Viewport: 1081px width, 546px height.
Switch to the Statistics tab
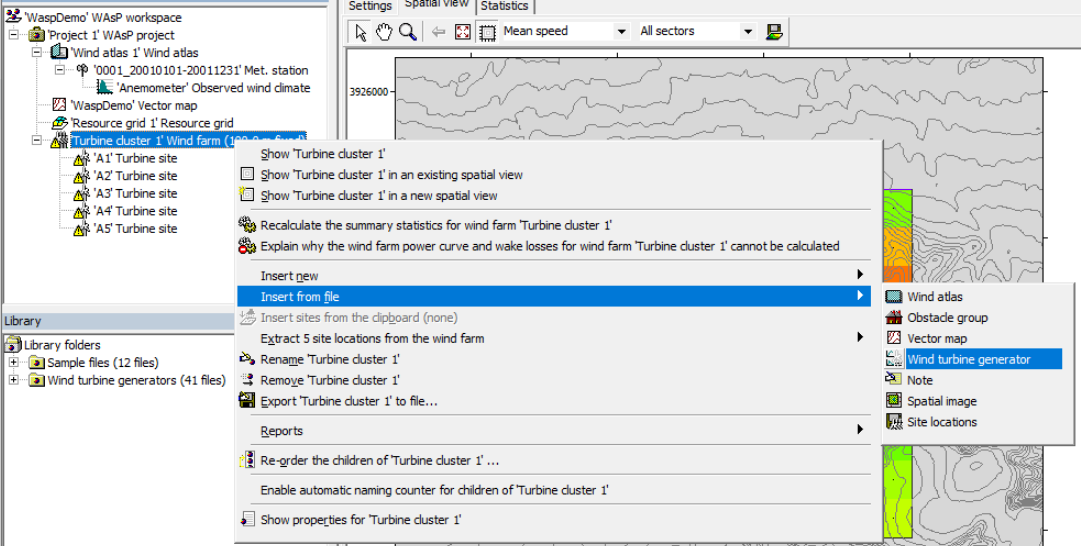pos(504,6)
